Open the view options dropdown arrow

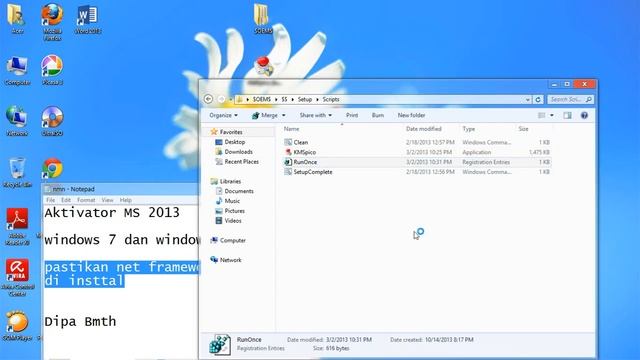pos(552,116)
